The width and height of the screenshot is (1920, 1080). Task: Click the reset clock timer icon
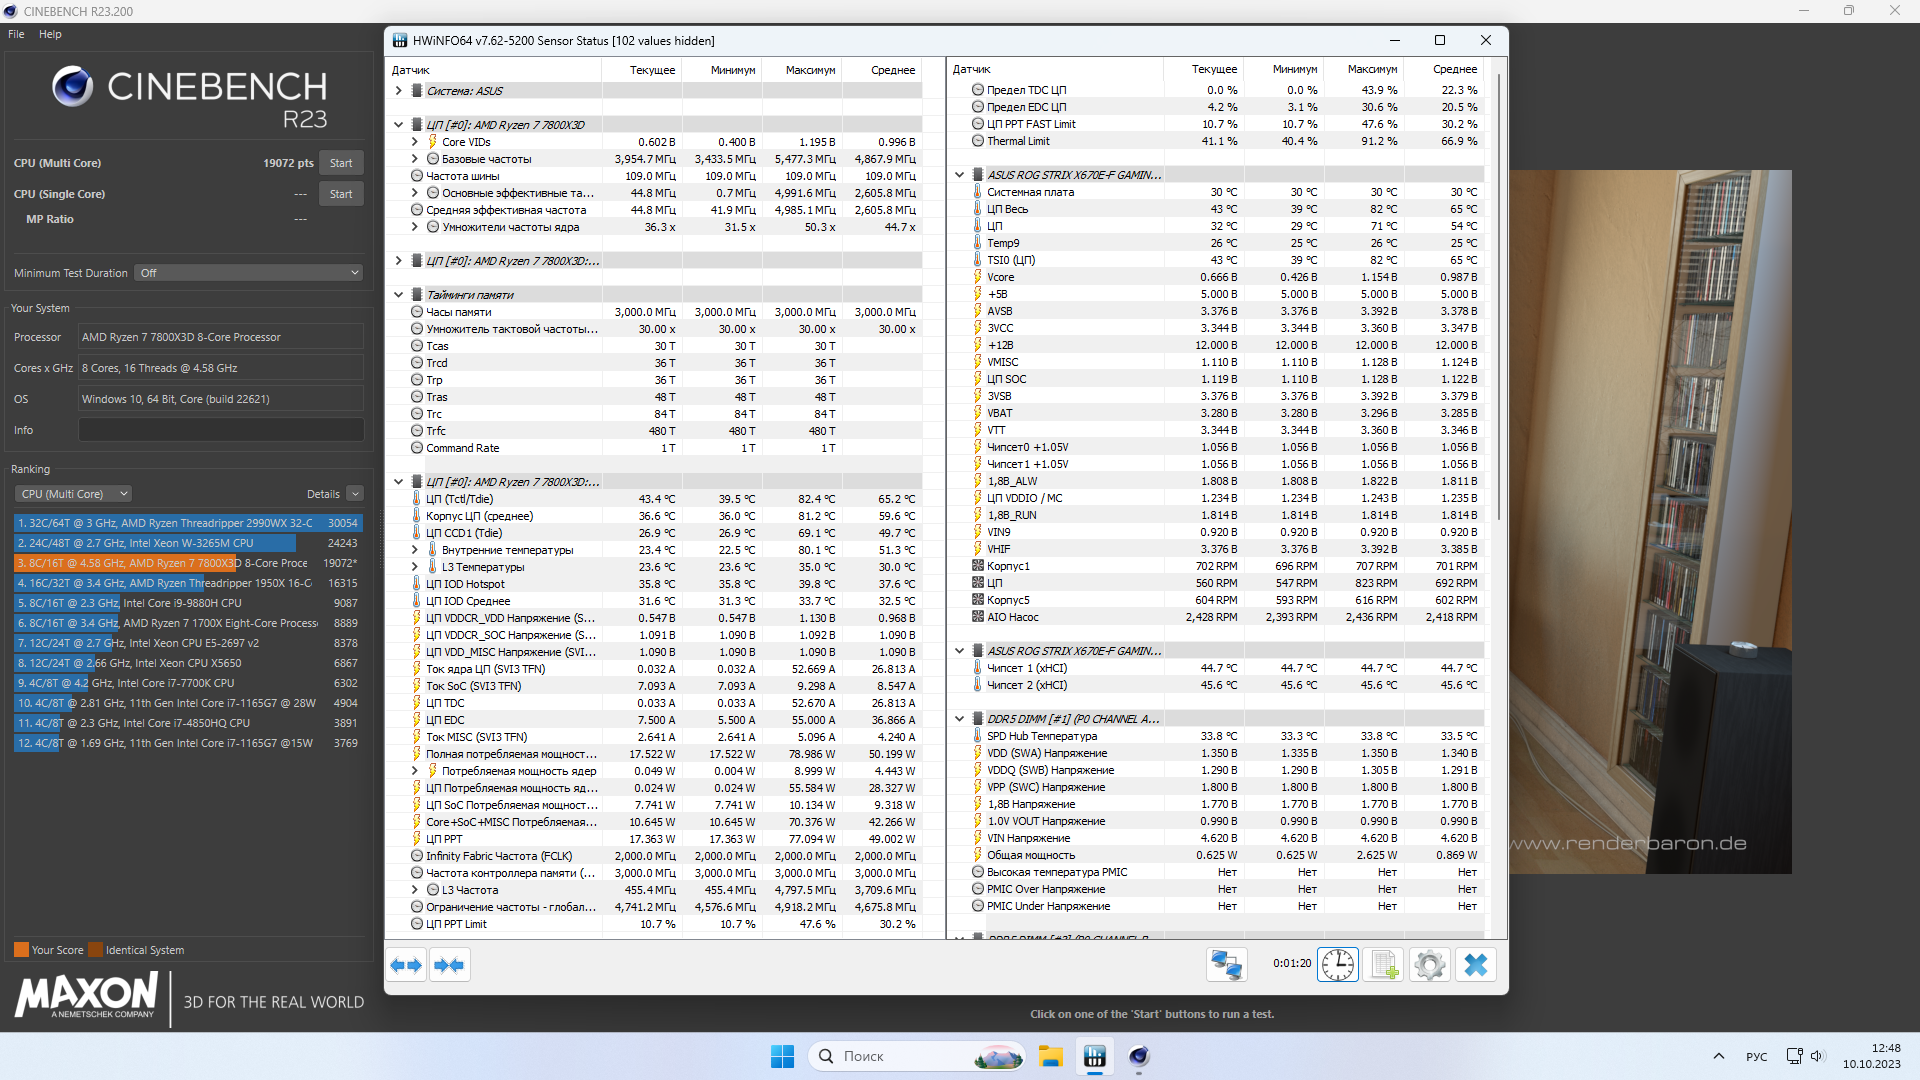(1337, 965)
